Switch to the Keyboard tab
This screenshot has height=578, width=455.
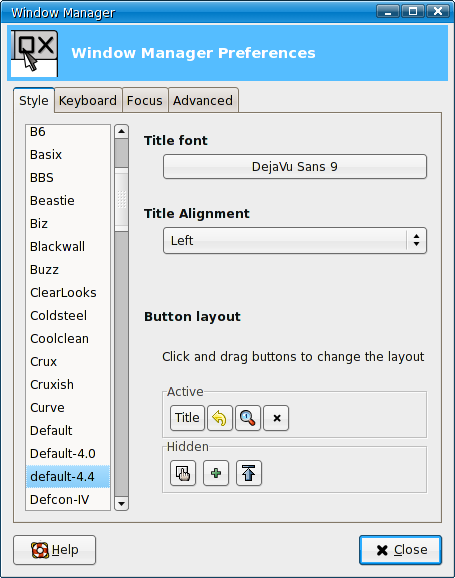88,100
